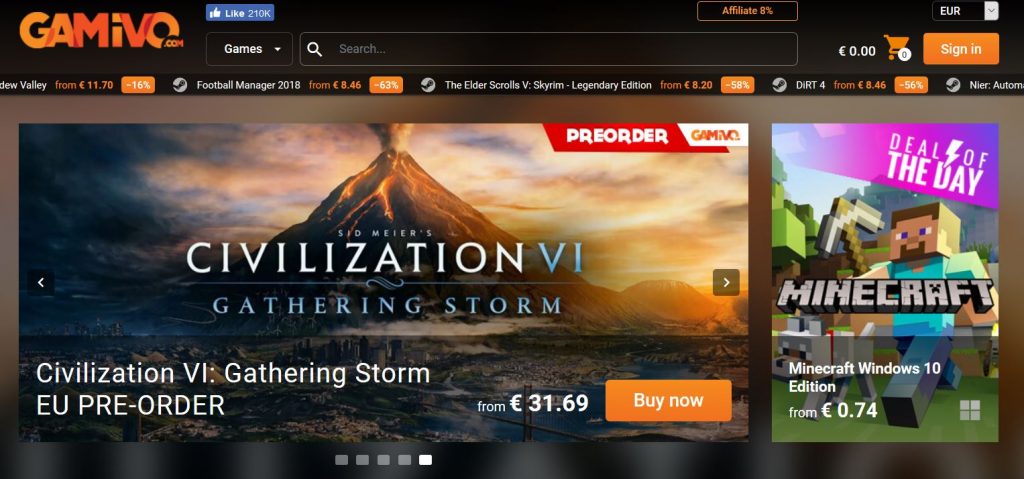Show the previous carousel slide
The image size is (1024, 479).
pyautogui.click(x=41, y=282)
